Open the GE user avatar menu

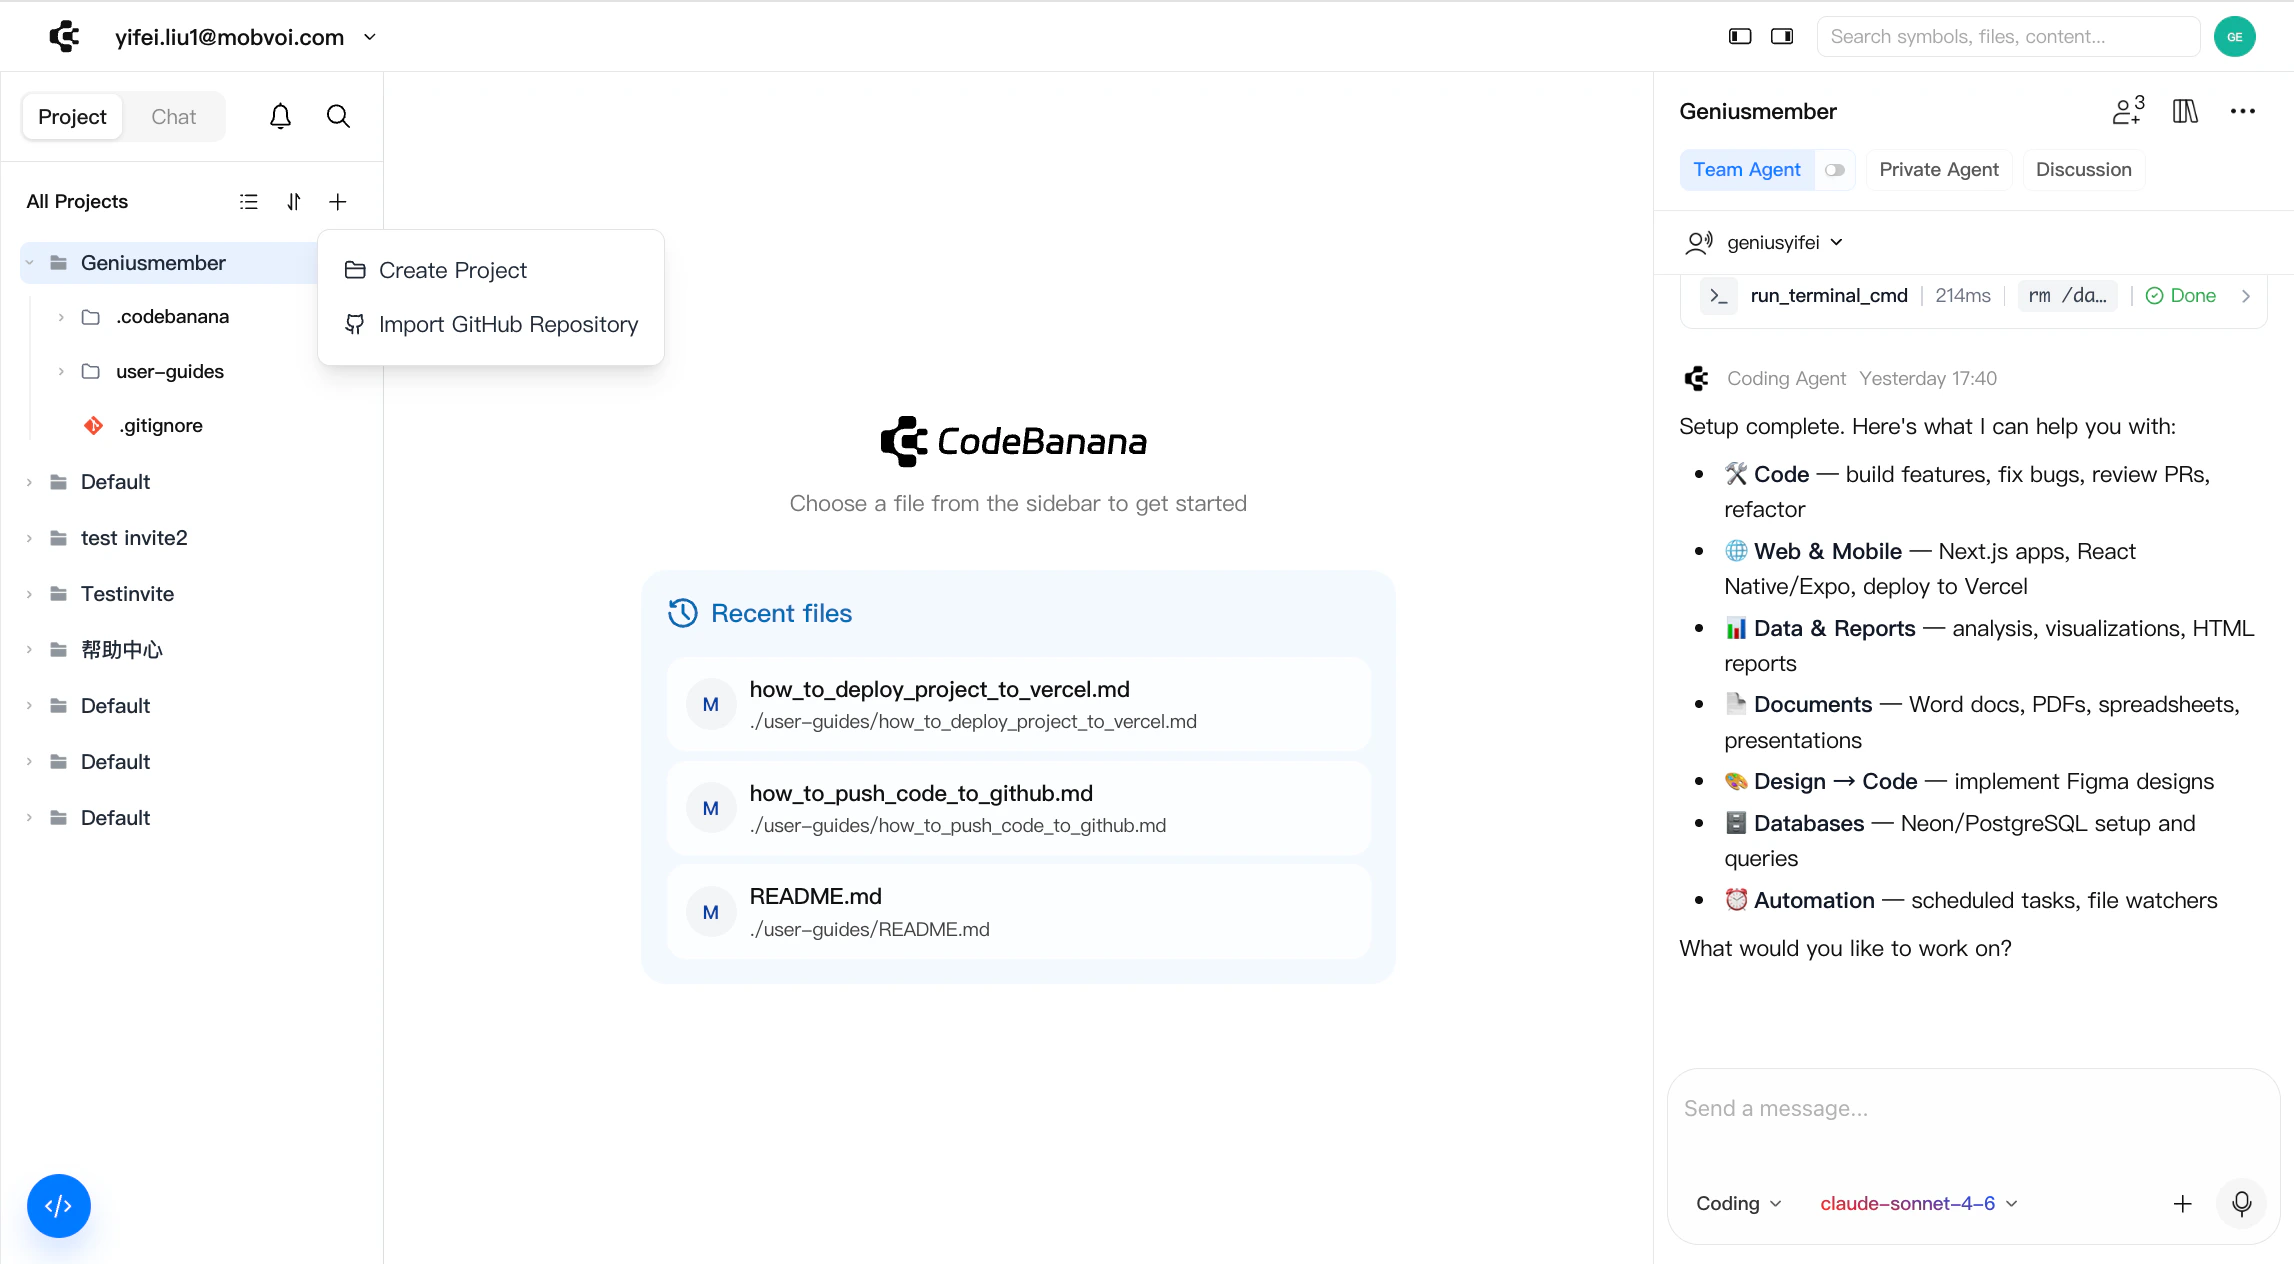tap(2235, 36)
